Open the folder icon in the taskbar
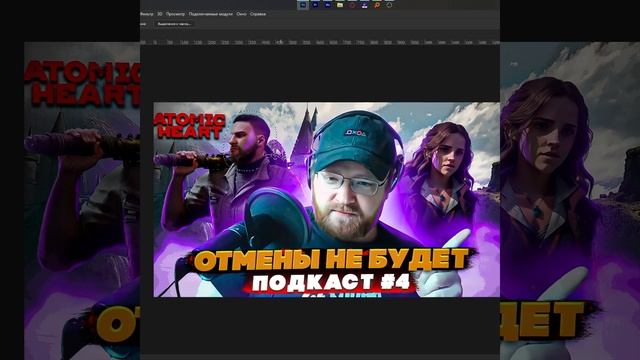 click(x=340, y=5)
